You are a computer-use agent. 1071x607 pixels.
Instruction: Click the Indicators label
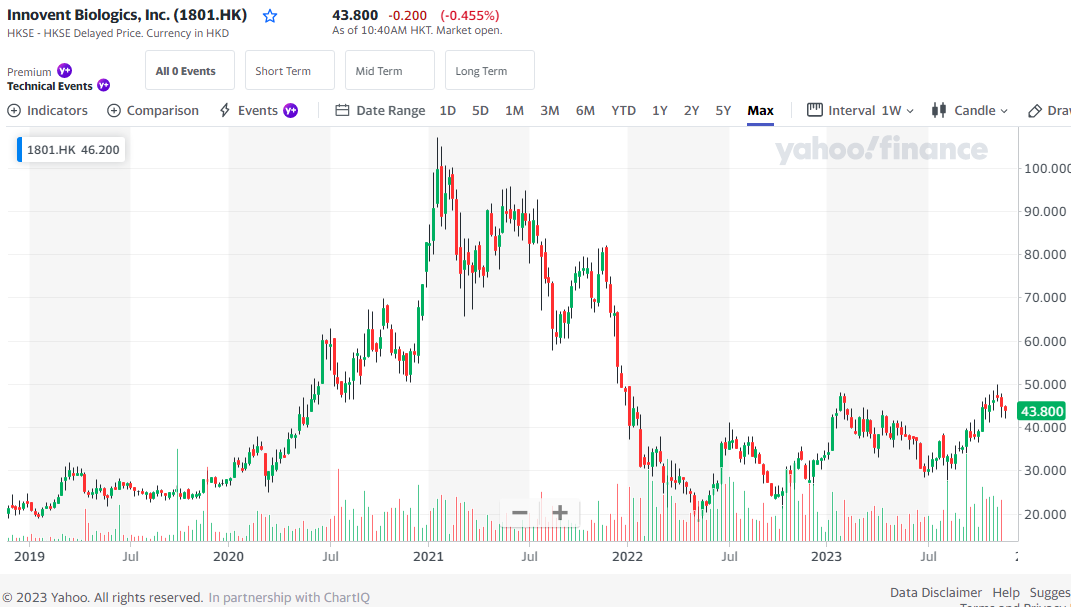57,111
